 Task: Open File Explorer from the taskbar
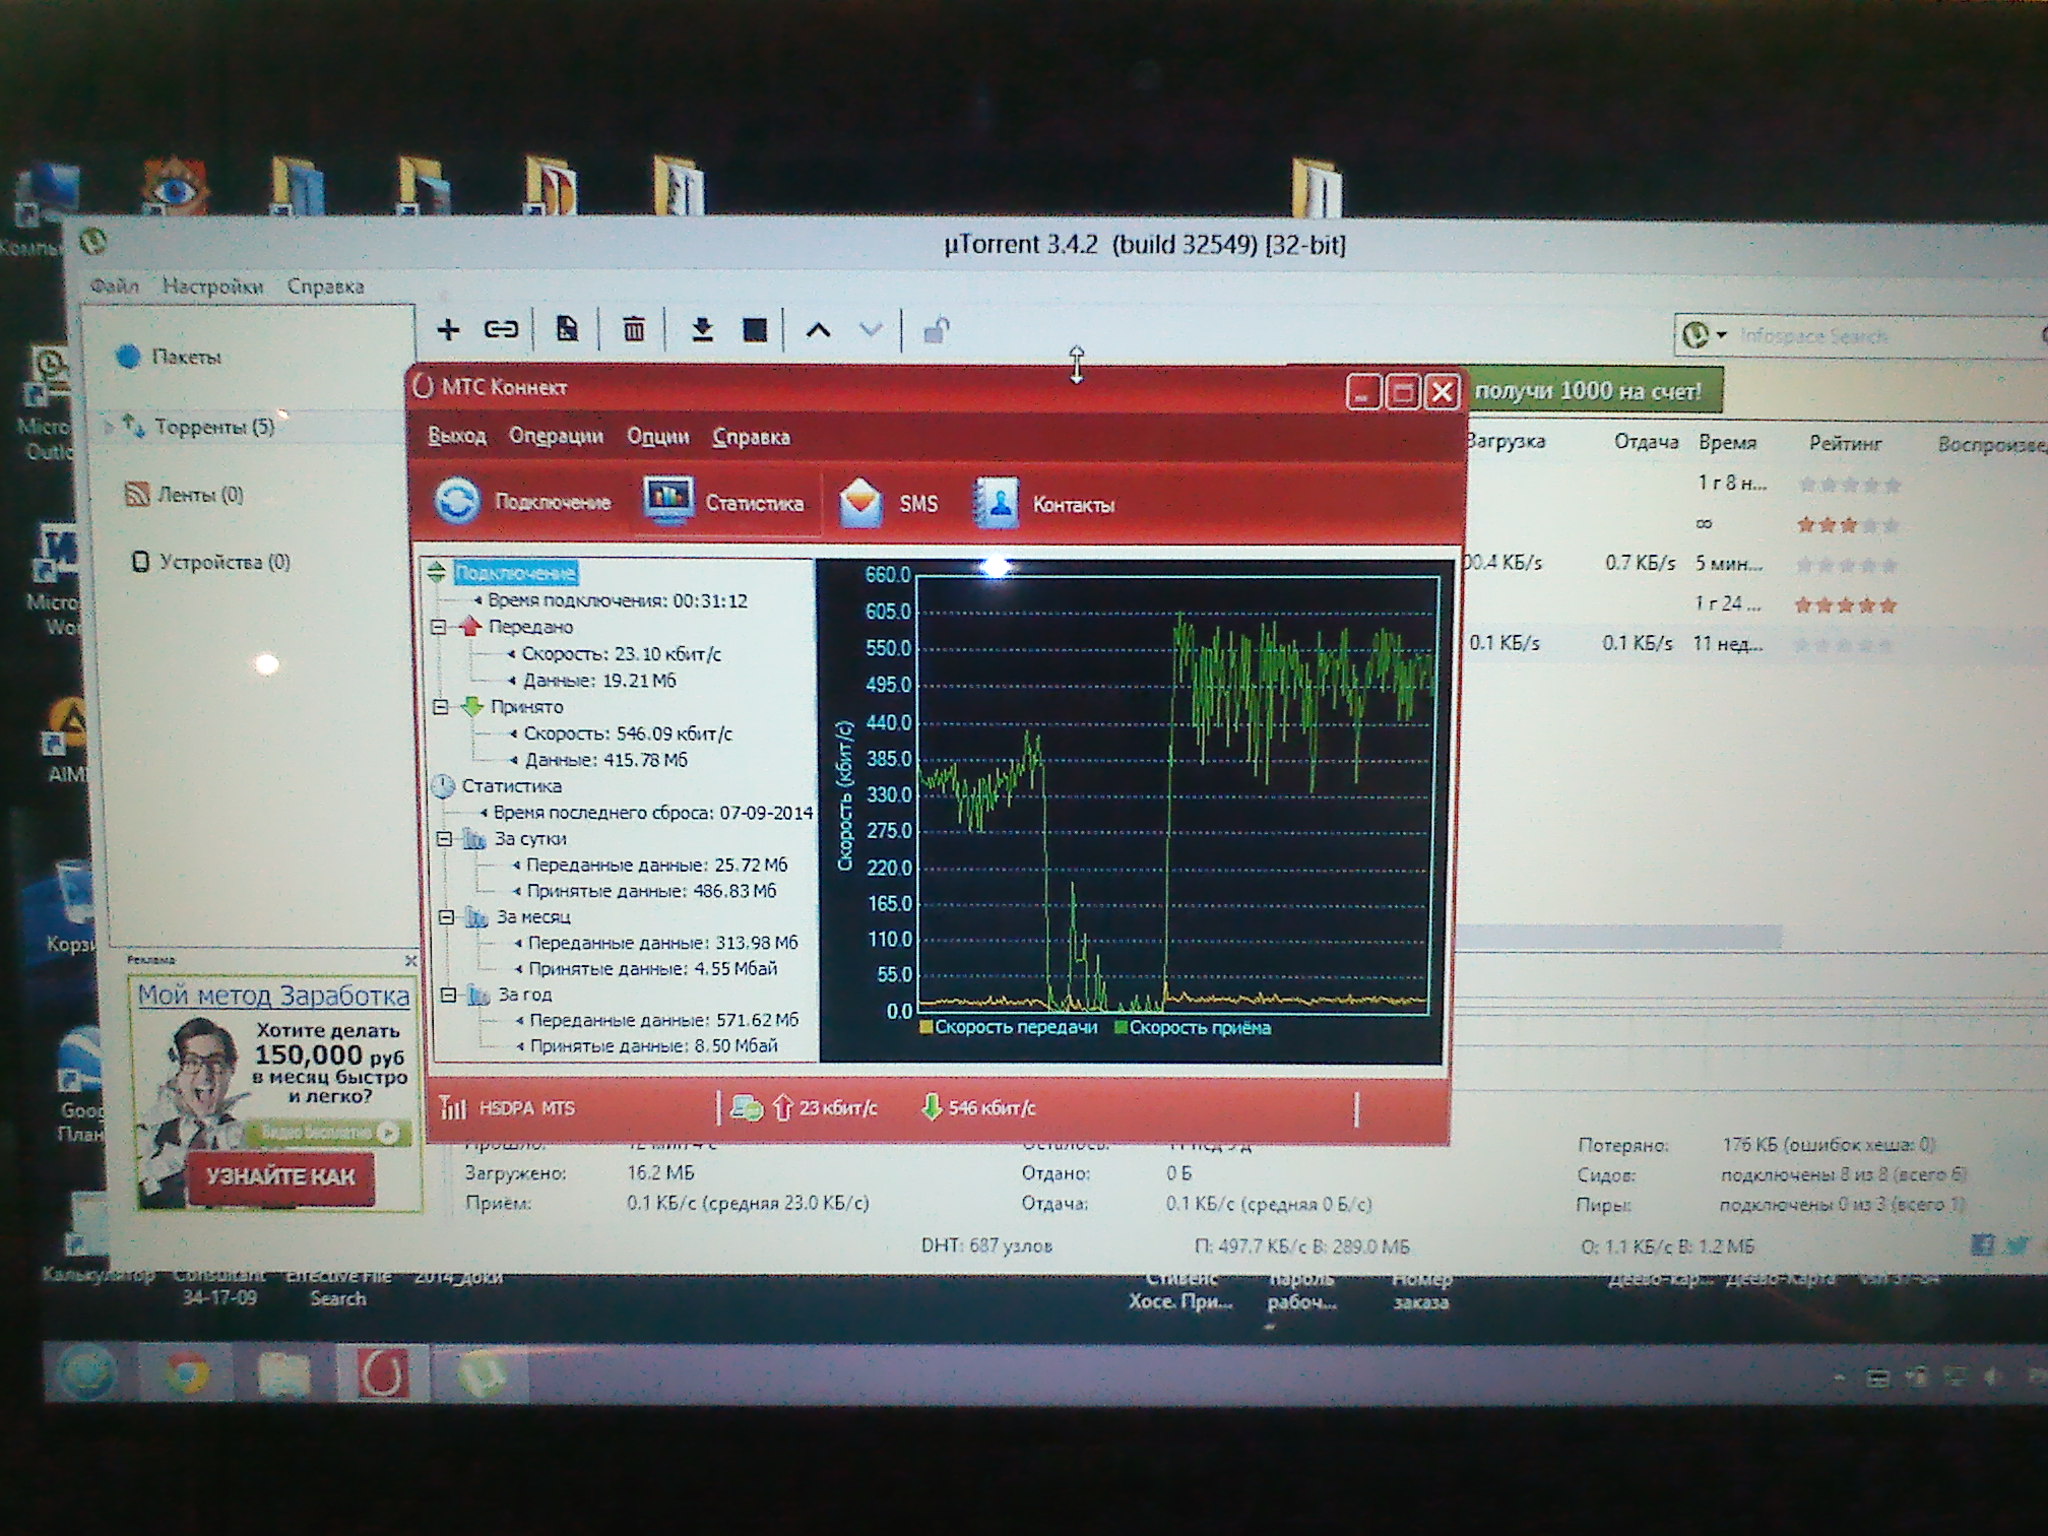(283, 1373)
